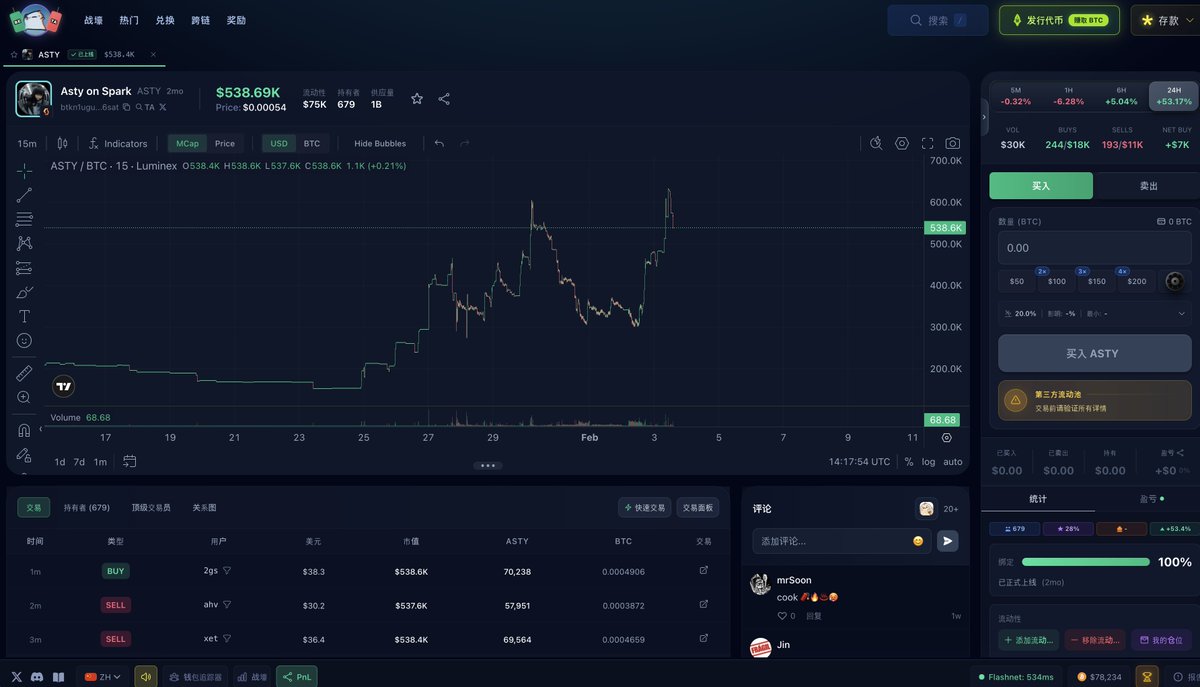Collapse the right trading panel arrow
The height and width of the screenshot is (687, 1200).
pyautogui.click(x=983, y=117)
